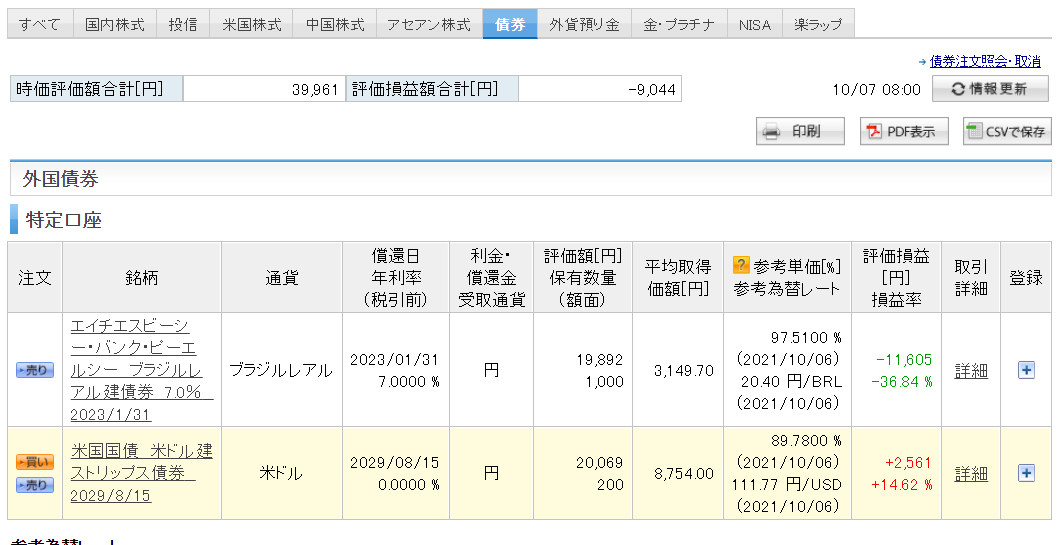Switch to NISA tab

[755, 24]
